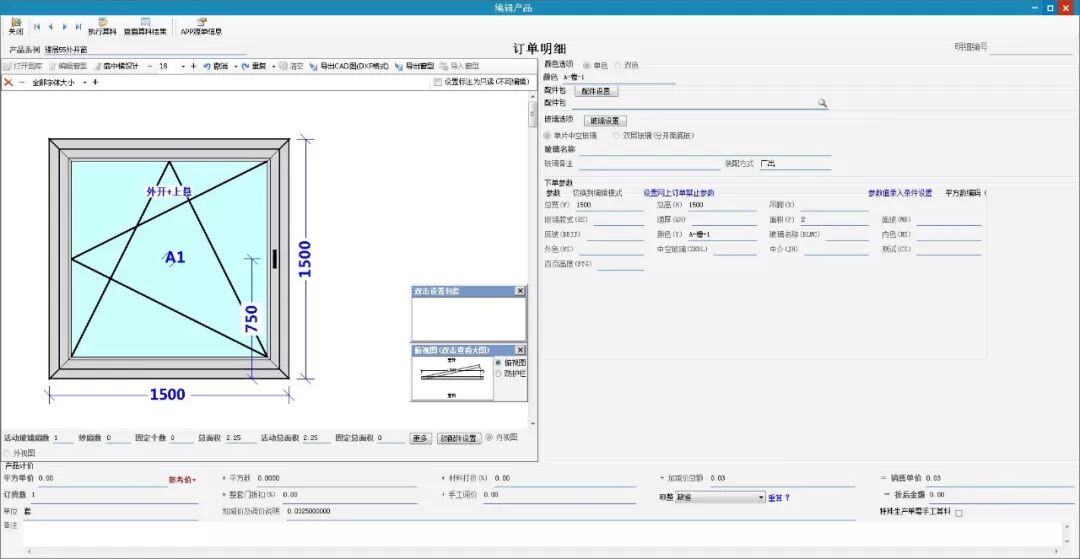Image resolution: width=1080 pixels, height=559 pixels.
Task: Click 切换到编辑模式 link
Action: point(597,193)
